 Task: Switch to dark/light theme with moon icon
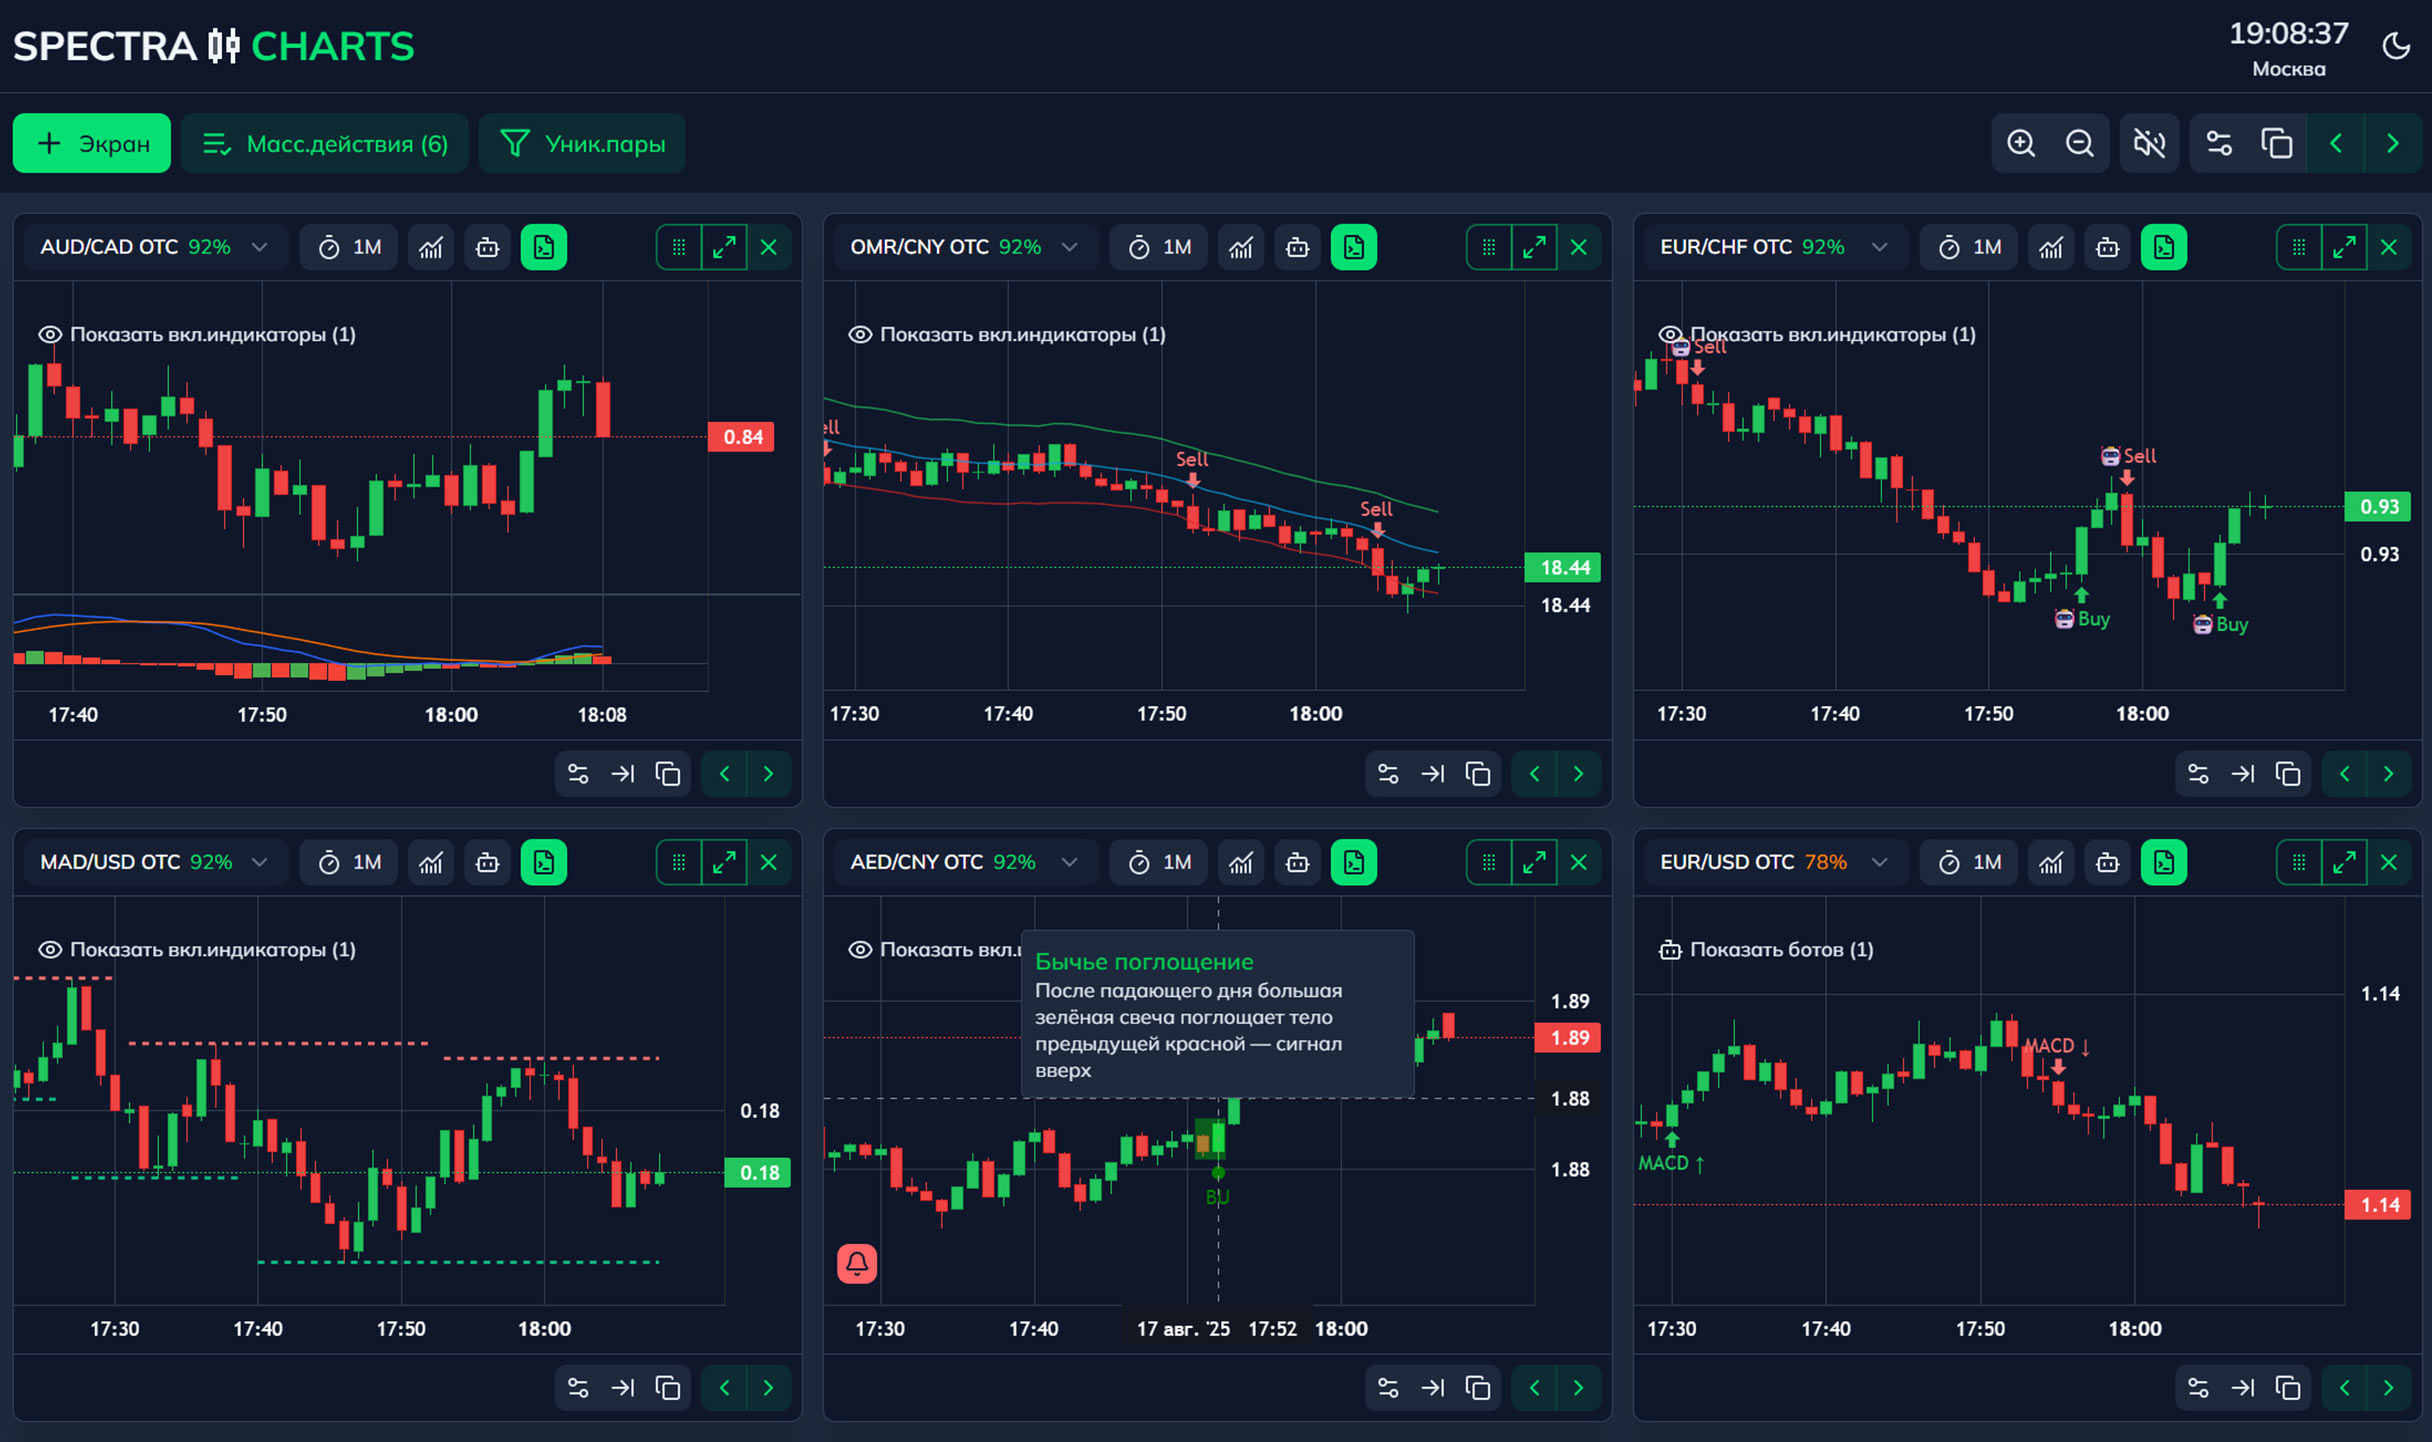[x=2395, y=46]
